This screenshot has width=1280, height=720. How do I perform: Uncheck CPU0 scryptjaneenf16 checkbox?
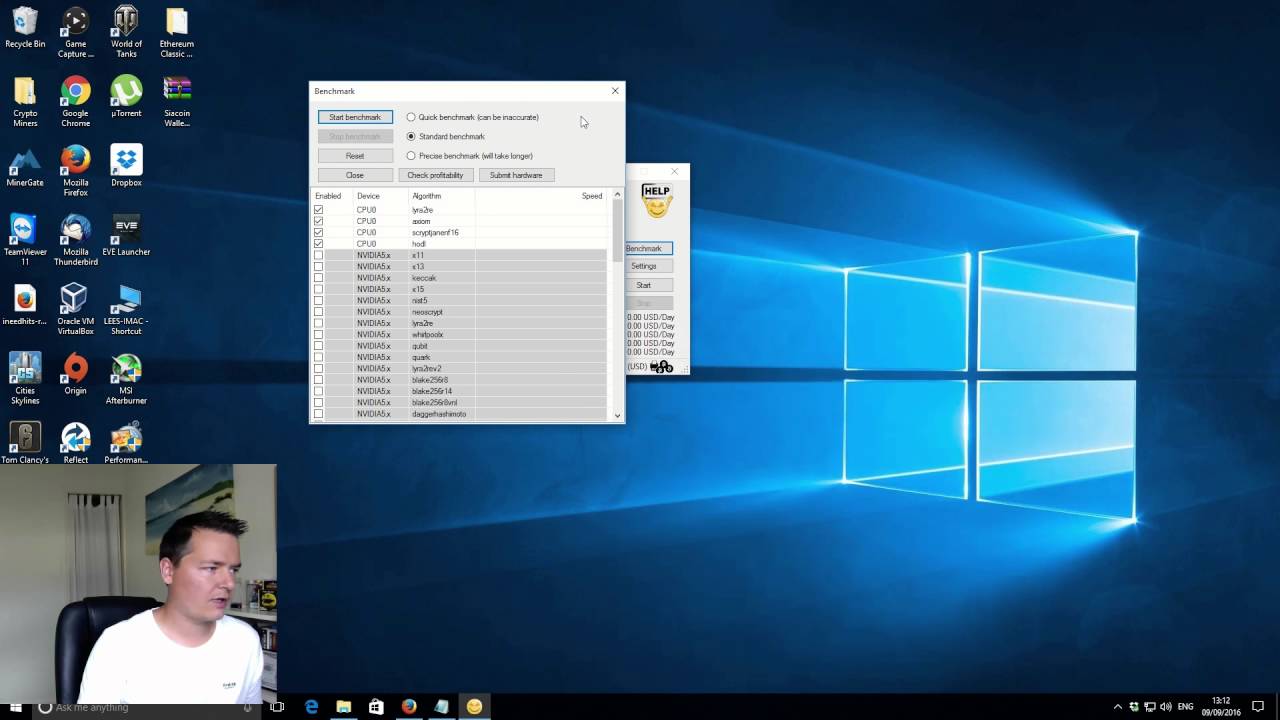point(318,232)
